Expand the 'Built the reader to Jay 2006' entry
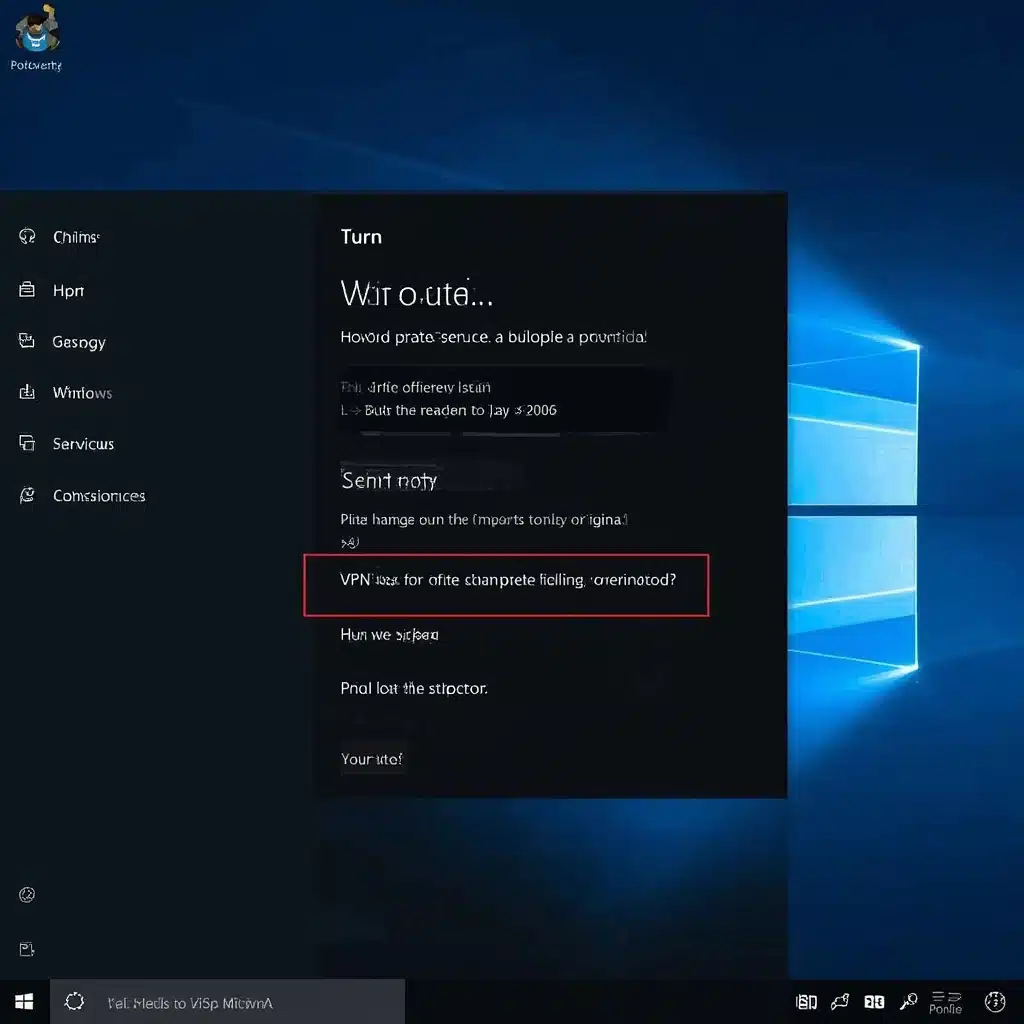 pyautogui.click(x=447, y=410)
